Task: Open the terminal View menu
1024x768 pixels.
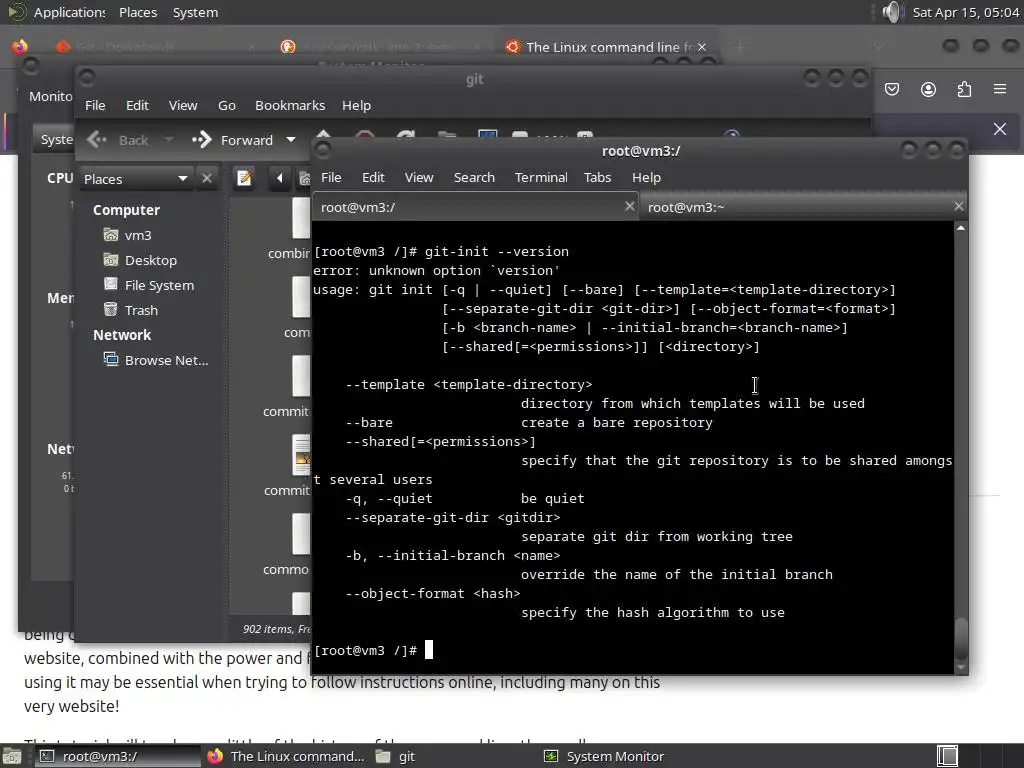Action: 419,177
